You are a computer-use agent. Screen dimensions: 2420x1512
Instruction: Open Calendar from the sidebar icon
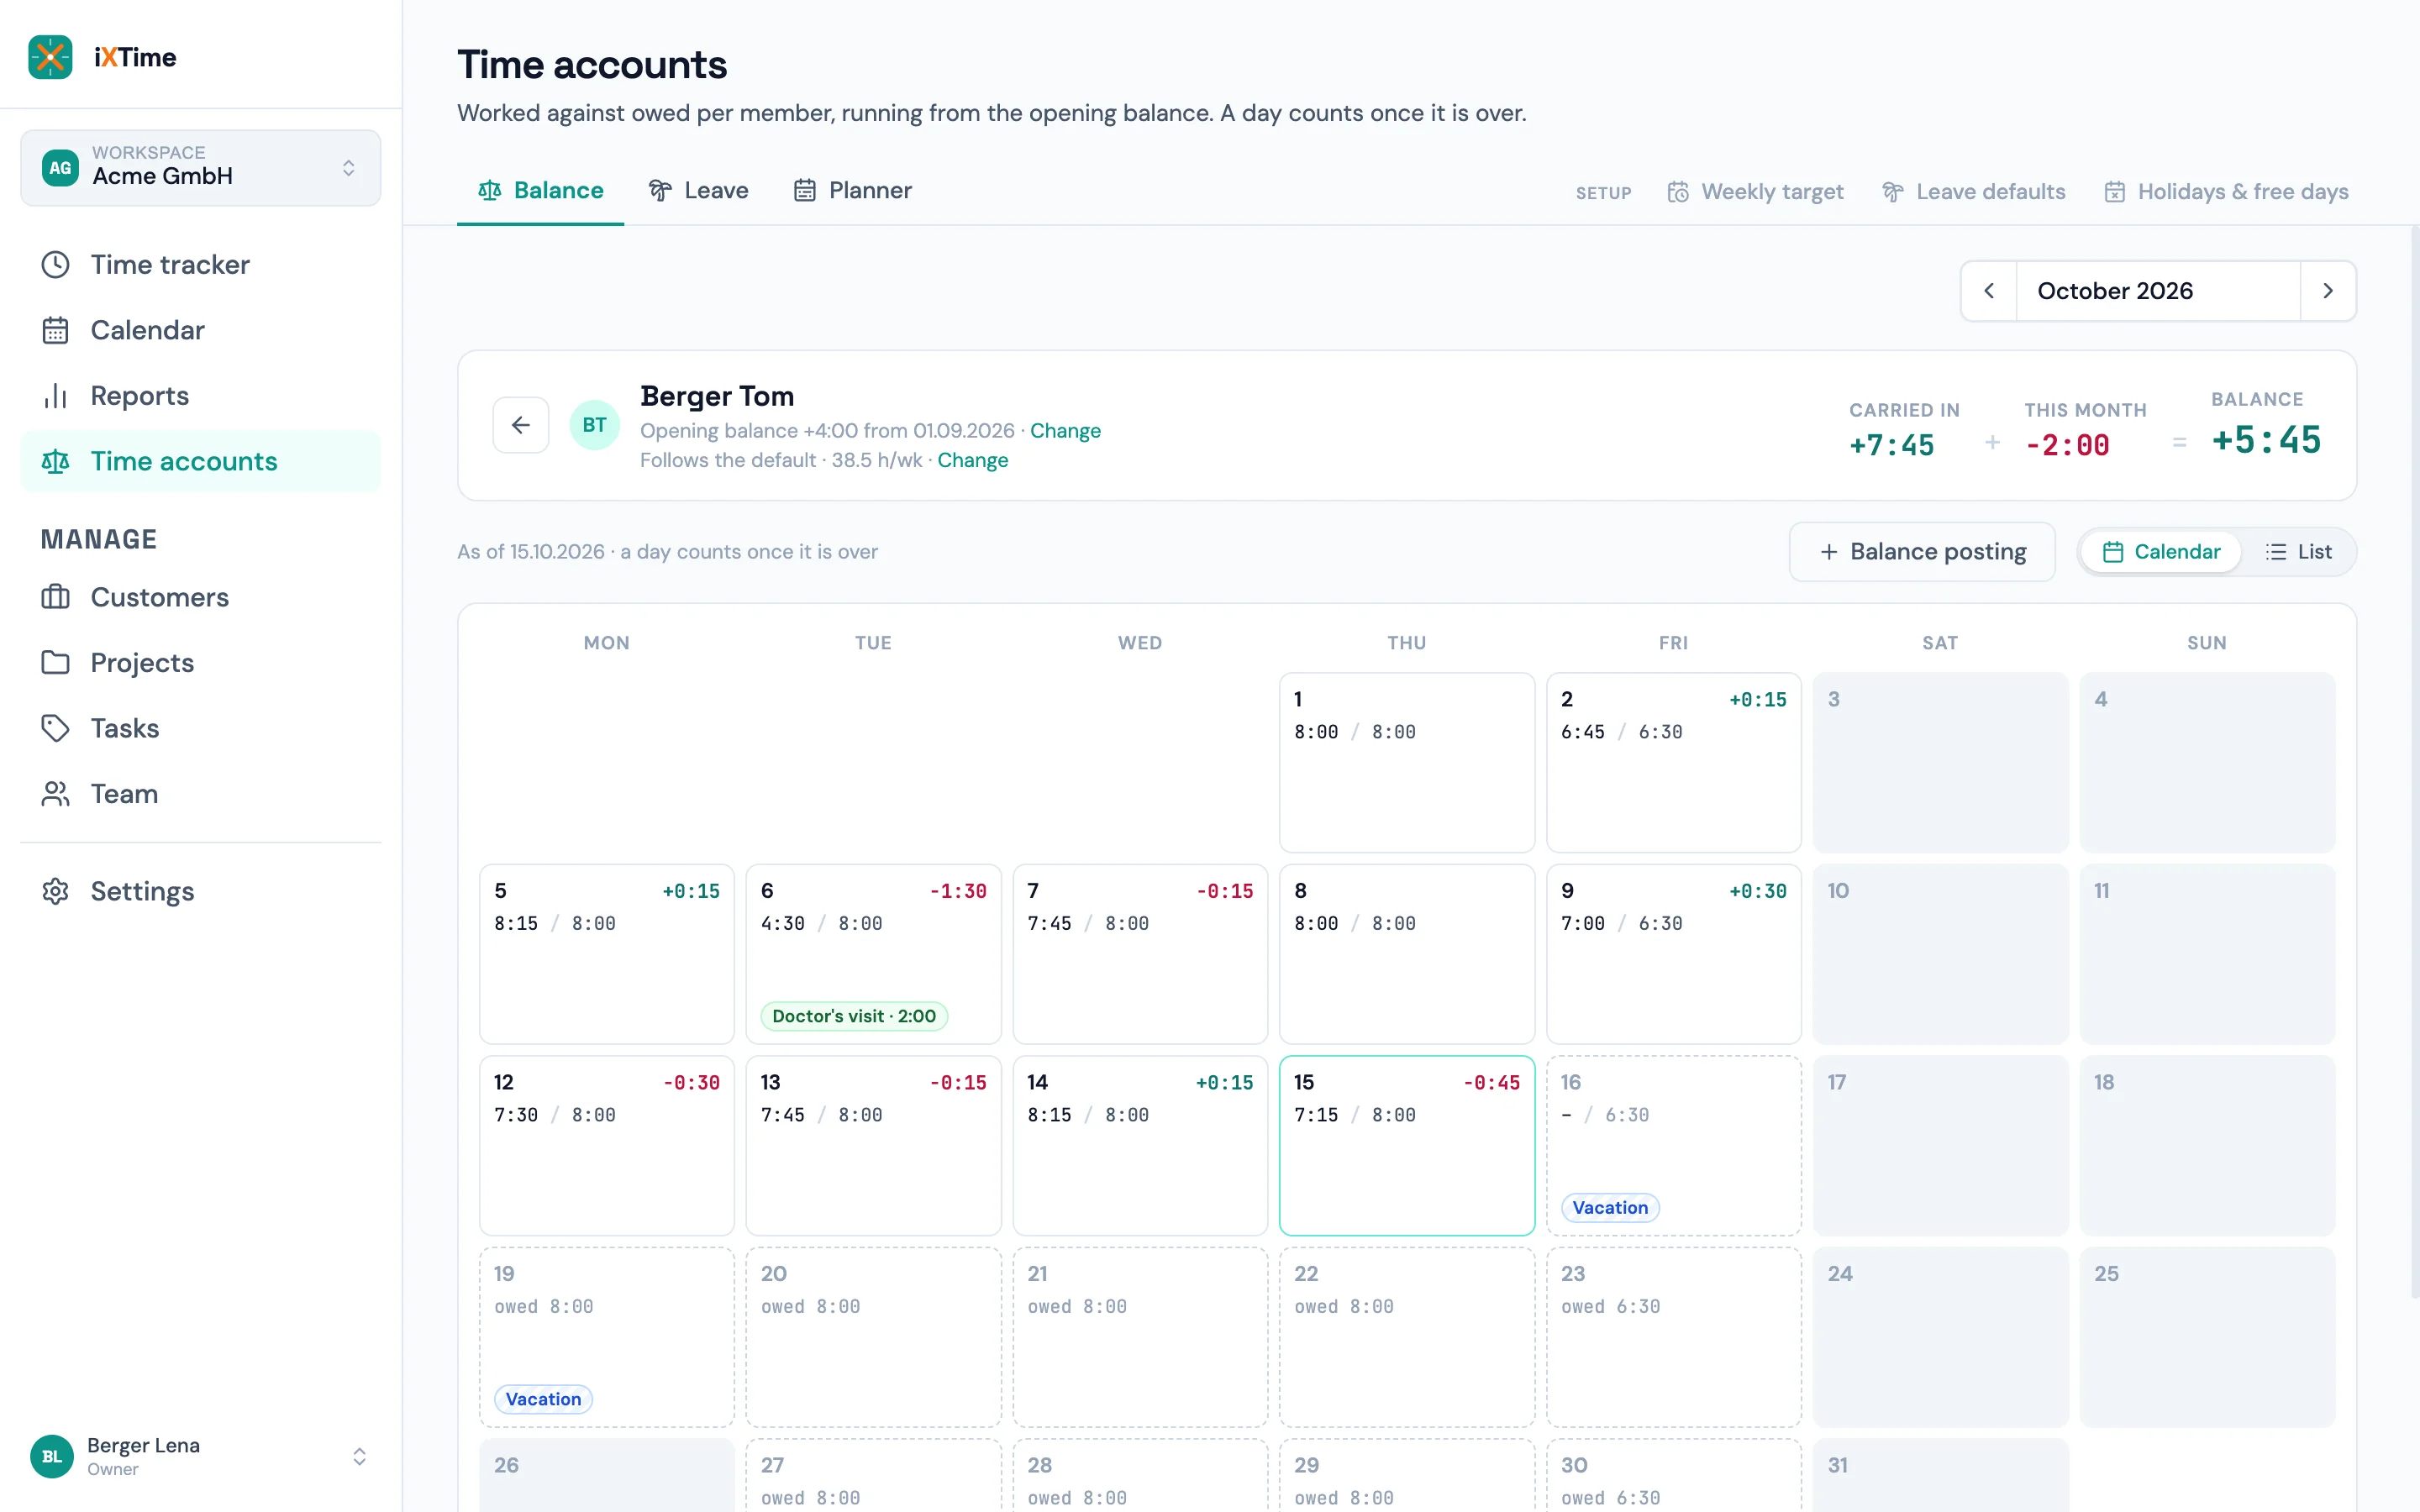[x=55, y=330]
